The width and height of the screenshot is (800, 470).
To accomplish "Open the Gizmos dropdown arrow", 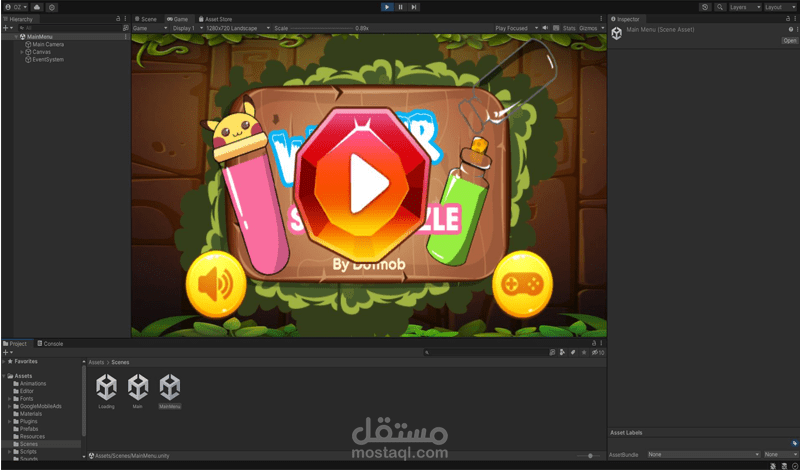I will tap(603, 28).
